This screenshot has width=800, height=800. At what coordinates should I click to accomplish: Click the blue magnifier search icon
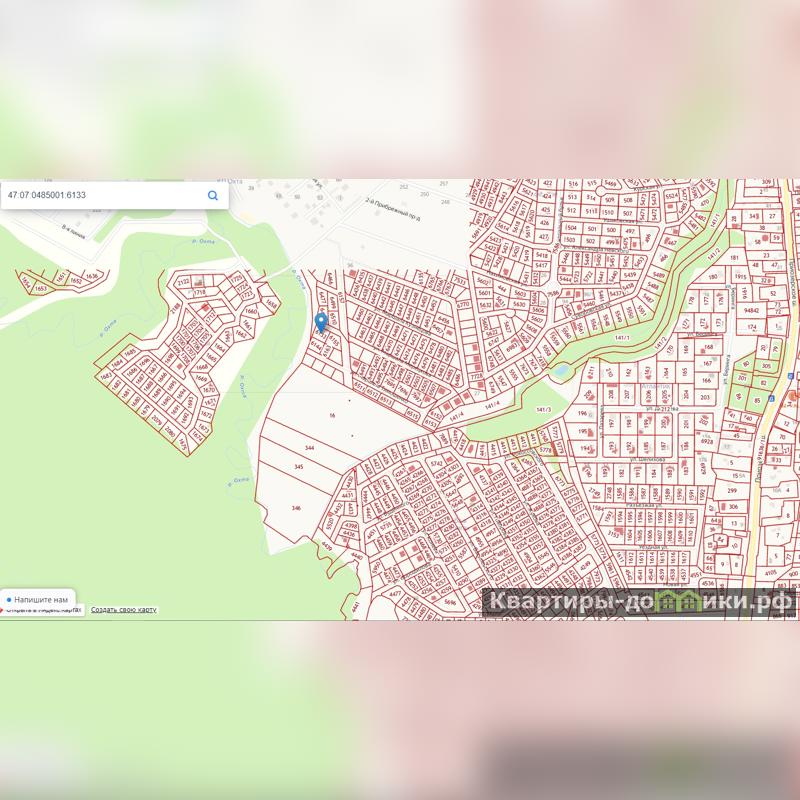tap(213, 195)
